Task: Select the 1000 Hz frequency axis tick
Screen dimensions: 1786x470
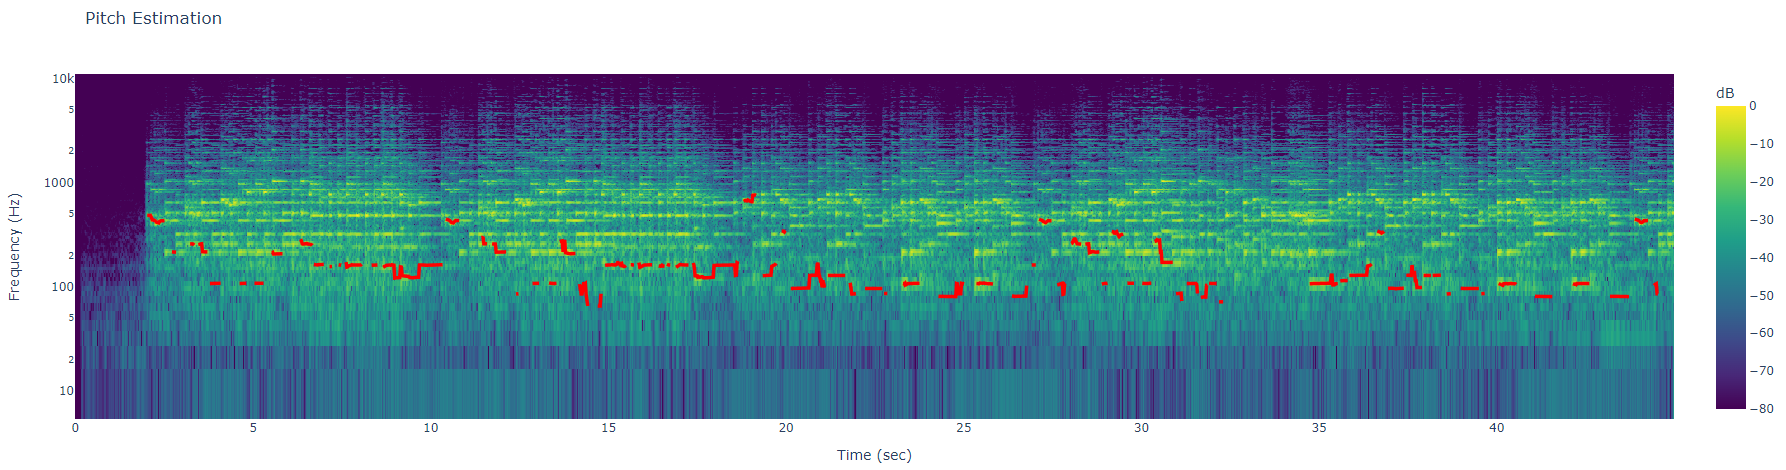Action: pos(58,183)
